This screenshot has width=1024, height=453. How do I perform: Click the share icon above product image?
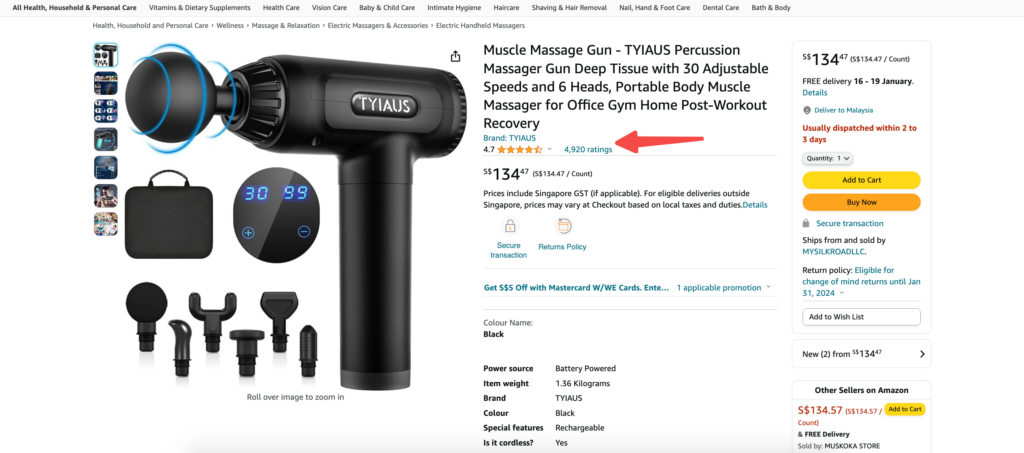click(455, 57)
